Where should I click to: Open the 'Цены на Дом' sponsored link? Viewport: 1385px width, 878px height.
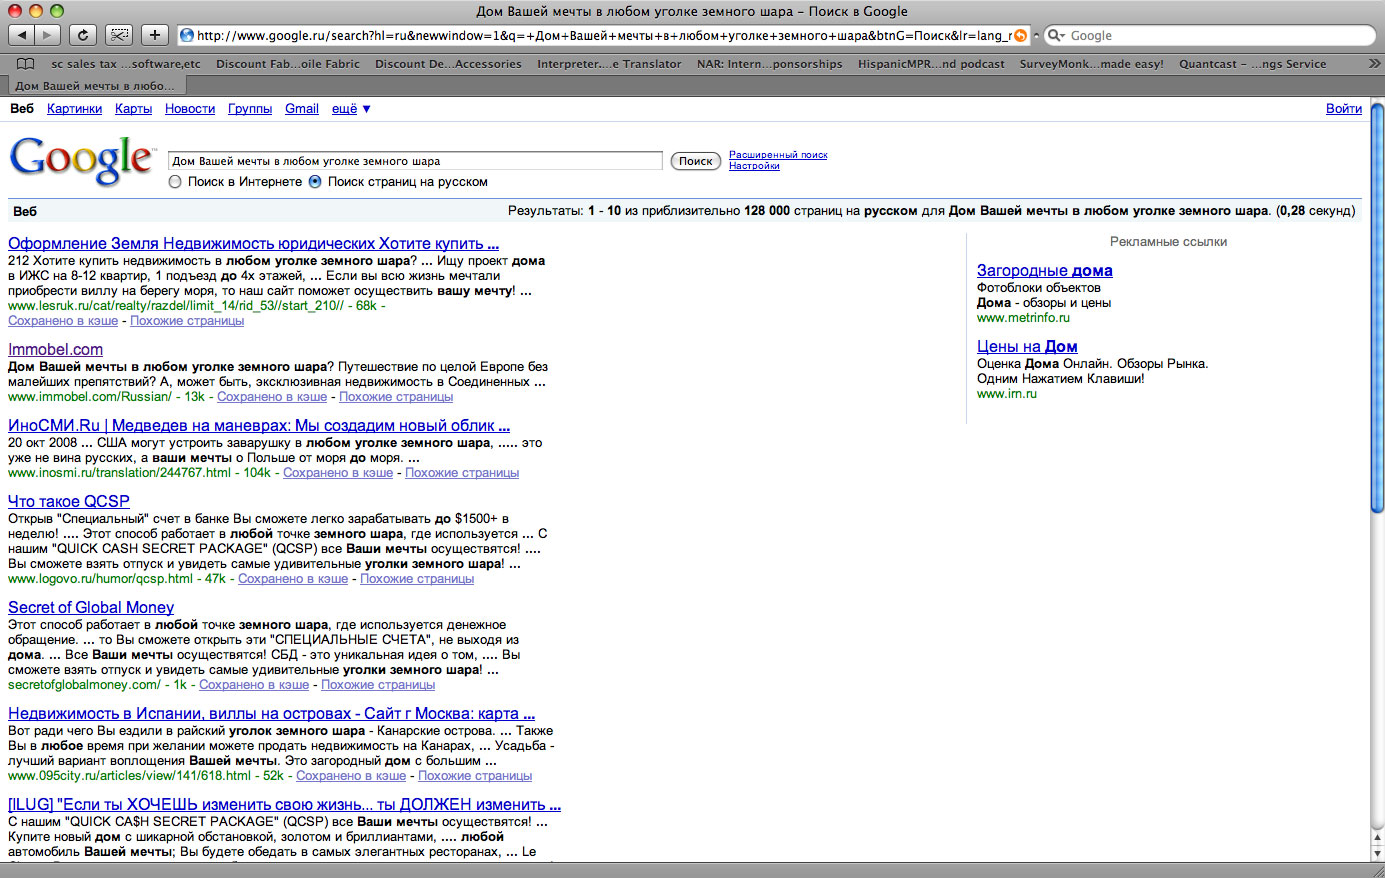1027,346
